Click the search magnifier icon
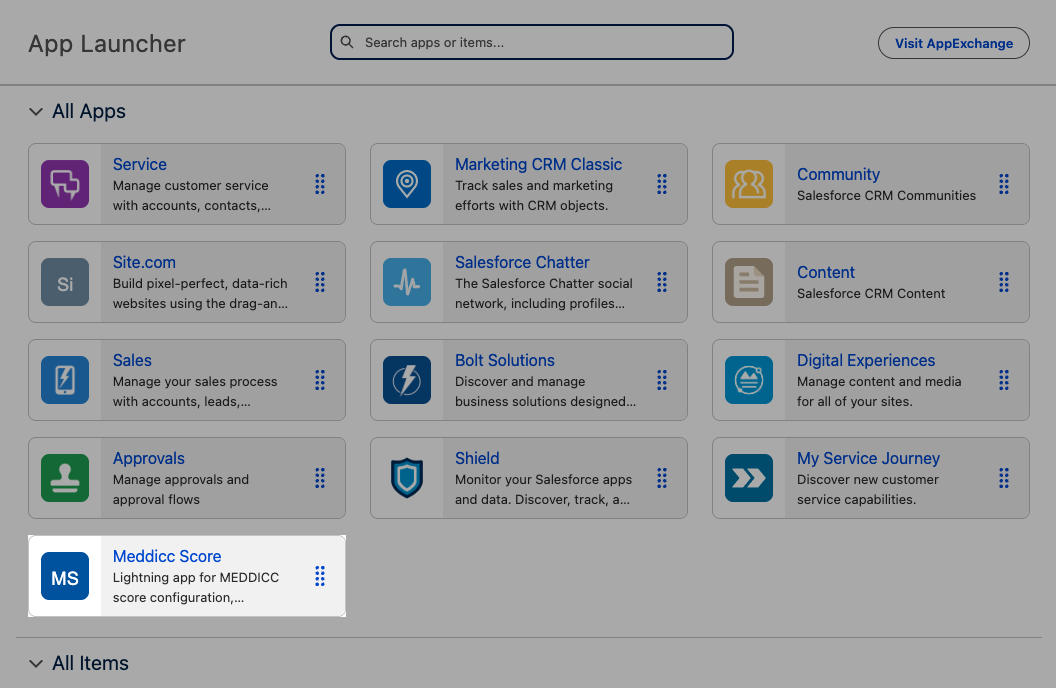Screen dimensions: 1056x688 point(347,42)
